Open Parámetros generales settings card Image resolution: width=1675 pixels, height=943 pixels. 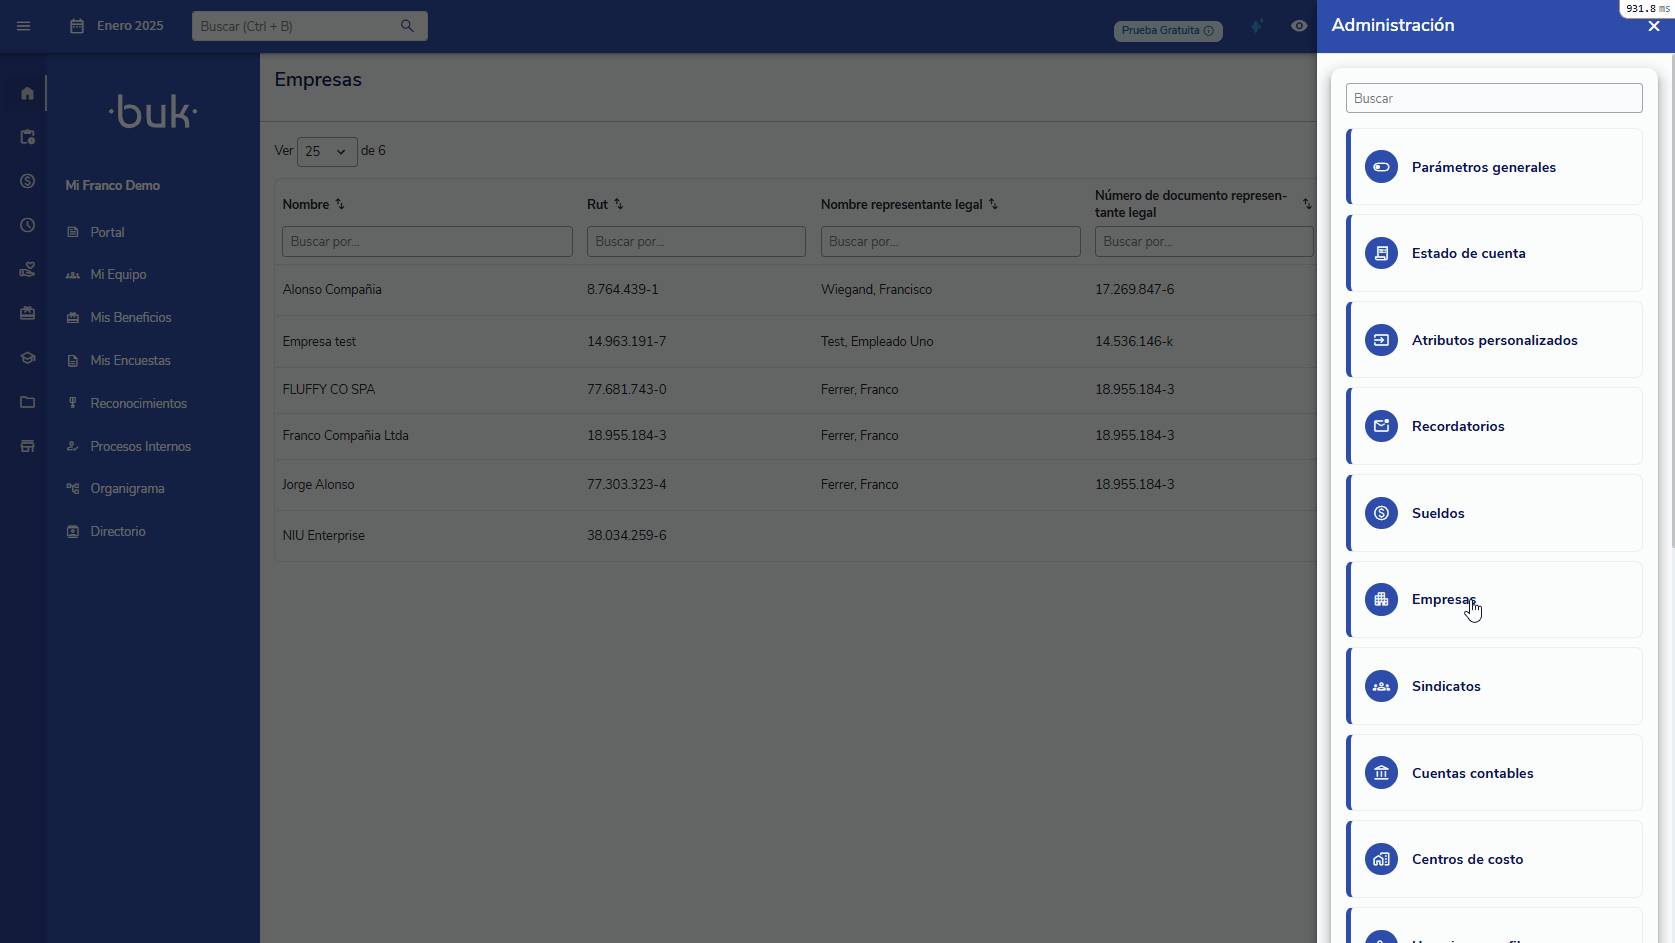tap(1493, 167)
